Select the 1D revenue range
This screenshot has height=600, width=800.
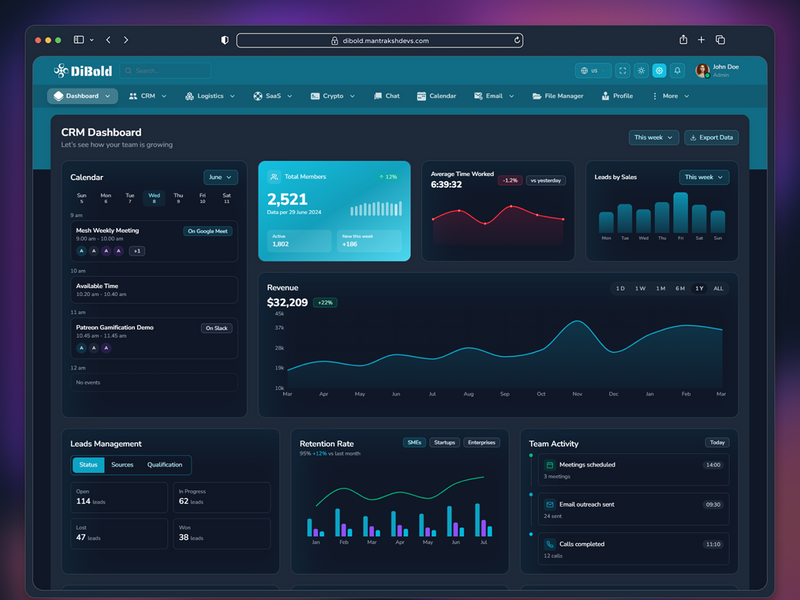620,289
